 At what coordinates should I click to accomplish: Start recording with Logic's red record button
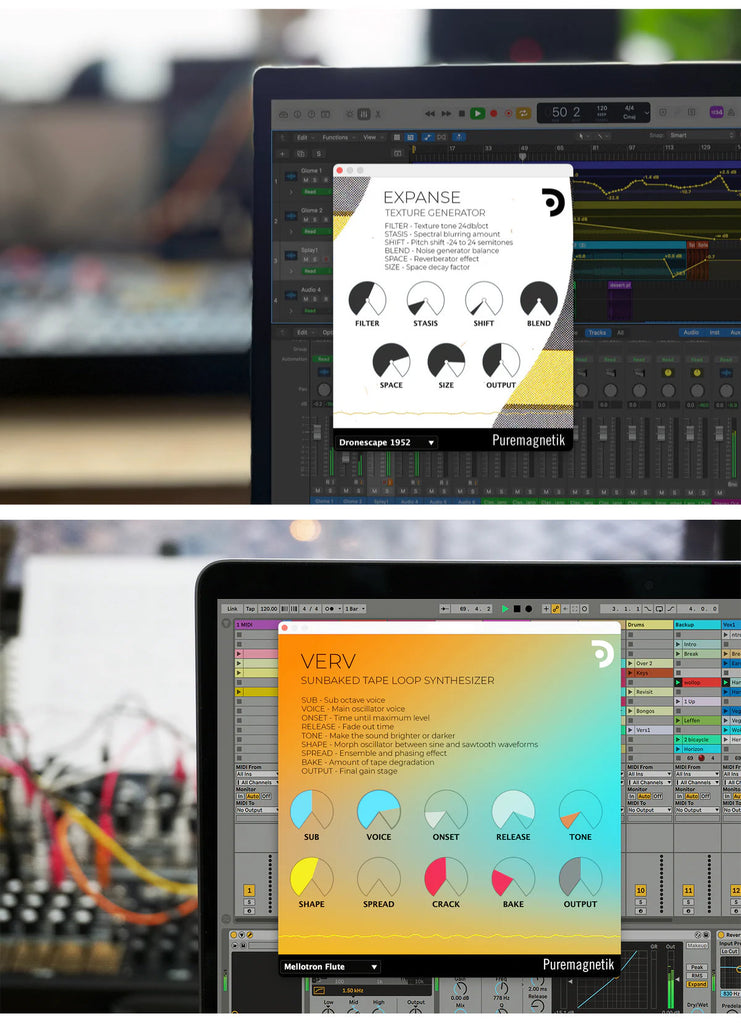point(494,114)
